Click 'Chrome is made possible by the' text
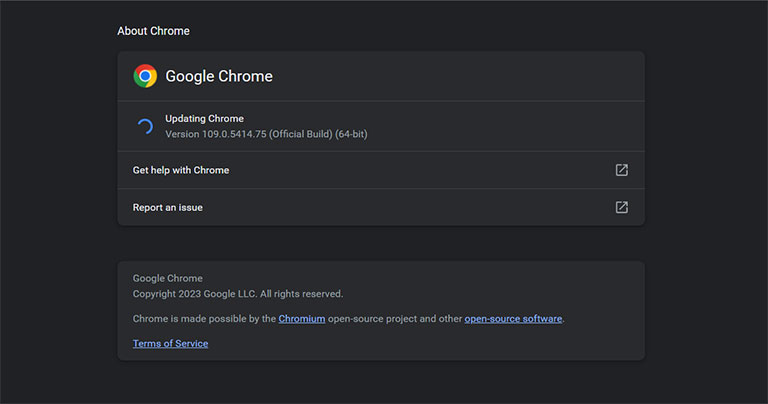Image resolution: width=768 pixels, height=404 pixels. [204, 318]
